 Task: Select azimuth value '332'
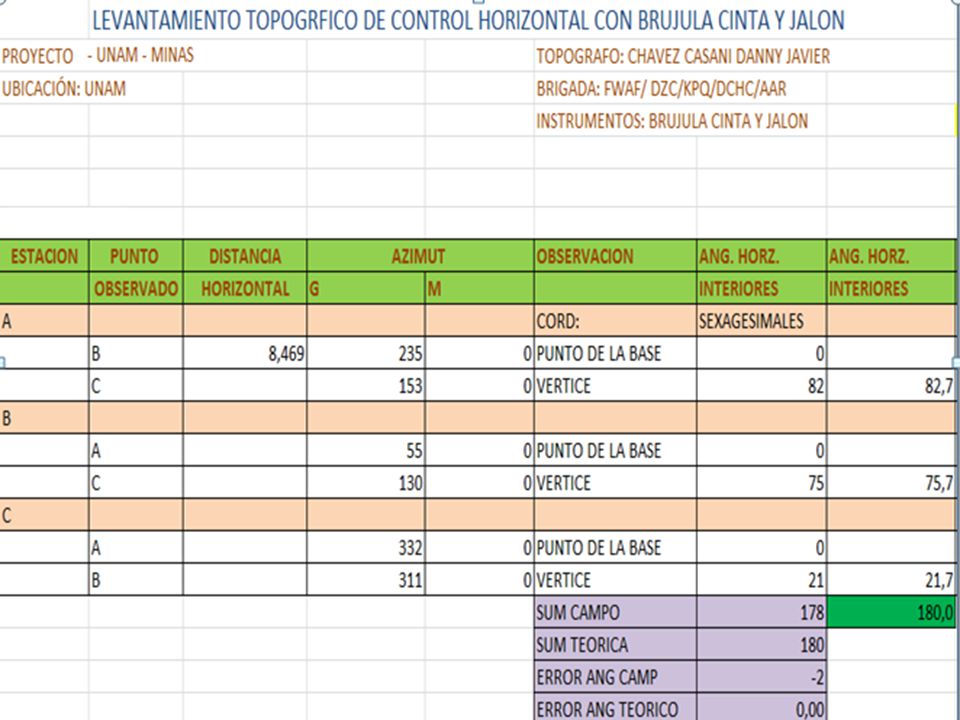[x=366, y=547]
